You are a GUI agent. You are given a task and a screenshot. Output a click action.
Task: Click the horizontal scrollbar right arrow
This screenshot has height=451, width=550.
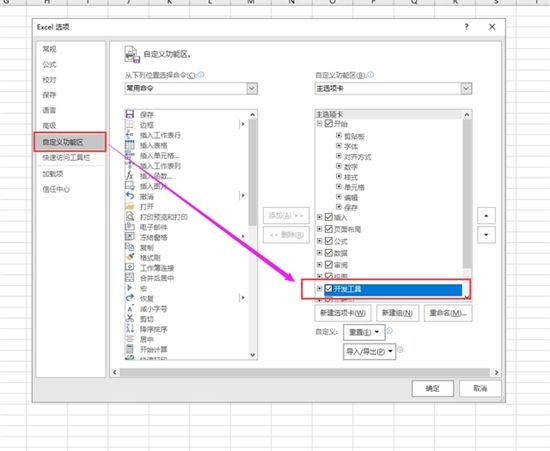tap(496, 372)
